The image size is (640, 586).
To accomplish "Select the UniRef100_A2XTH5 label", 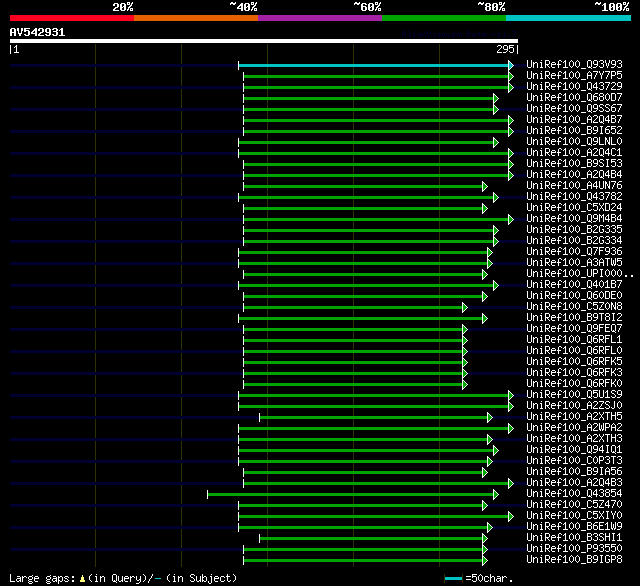I will 574,417.
